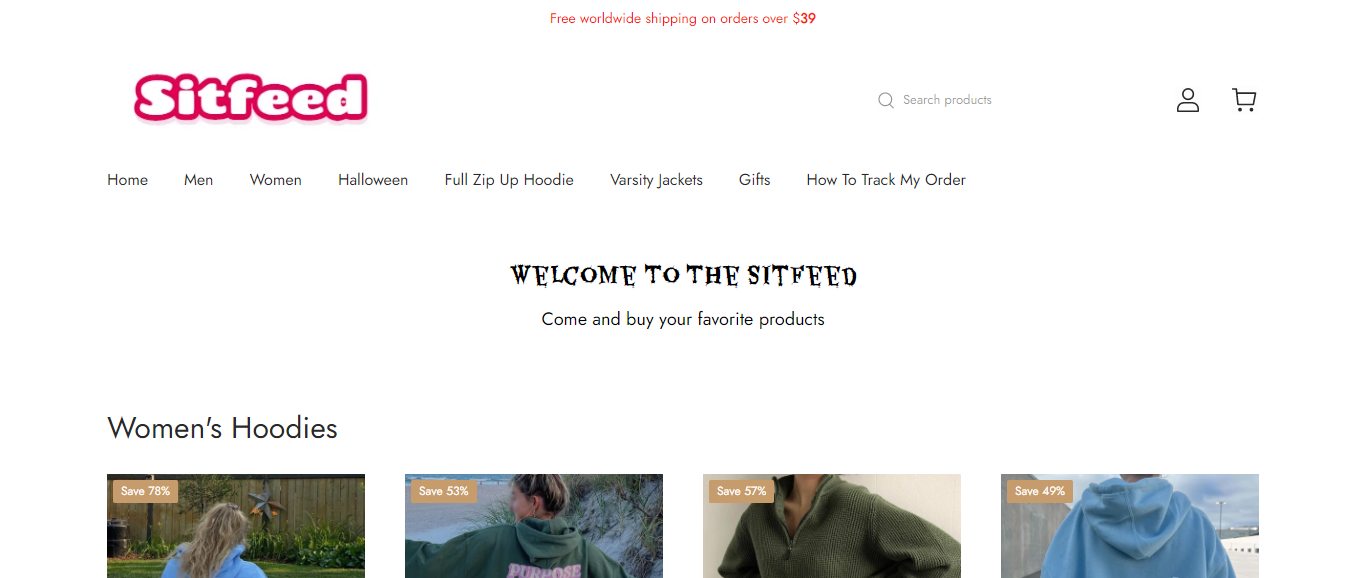Click the Sitfeed logo
The width and height of the screenshot is (1366, 578).
pos(251,98)
